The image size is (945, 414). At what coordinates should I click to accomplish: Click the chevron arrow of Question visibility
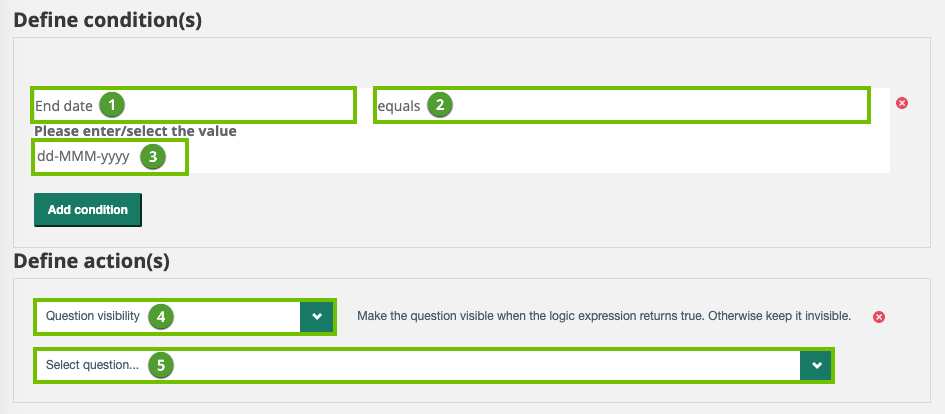[x=317, y=316]
